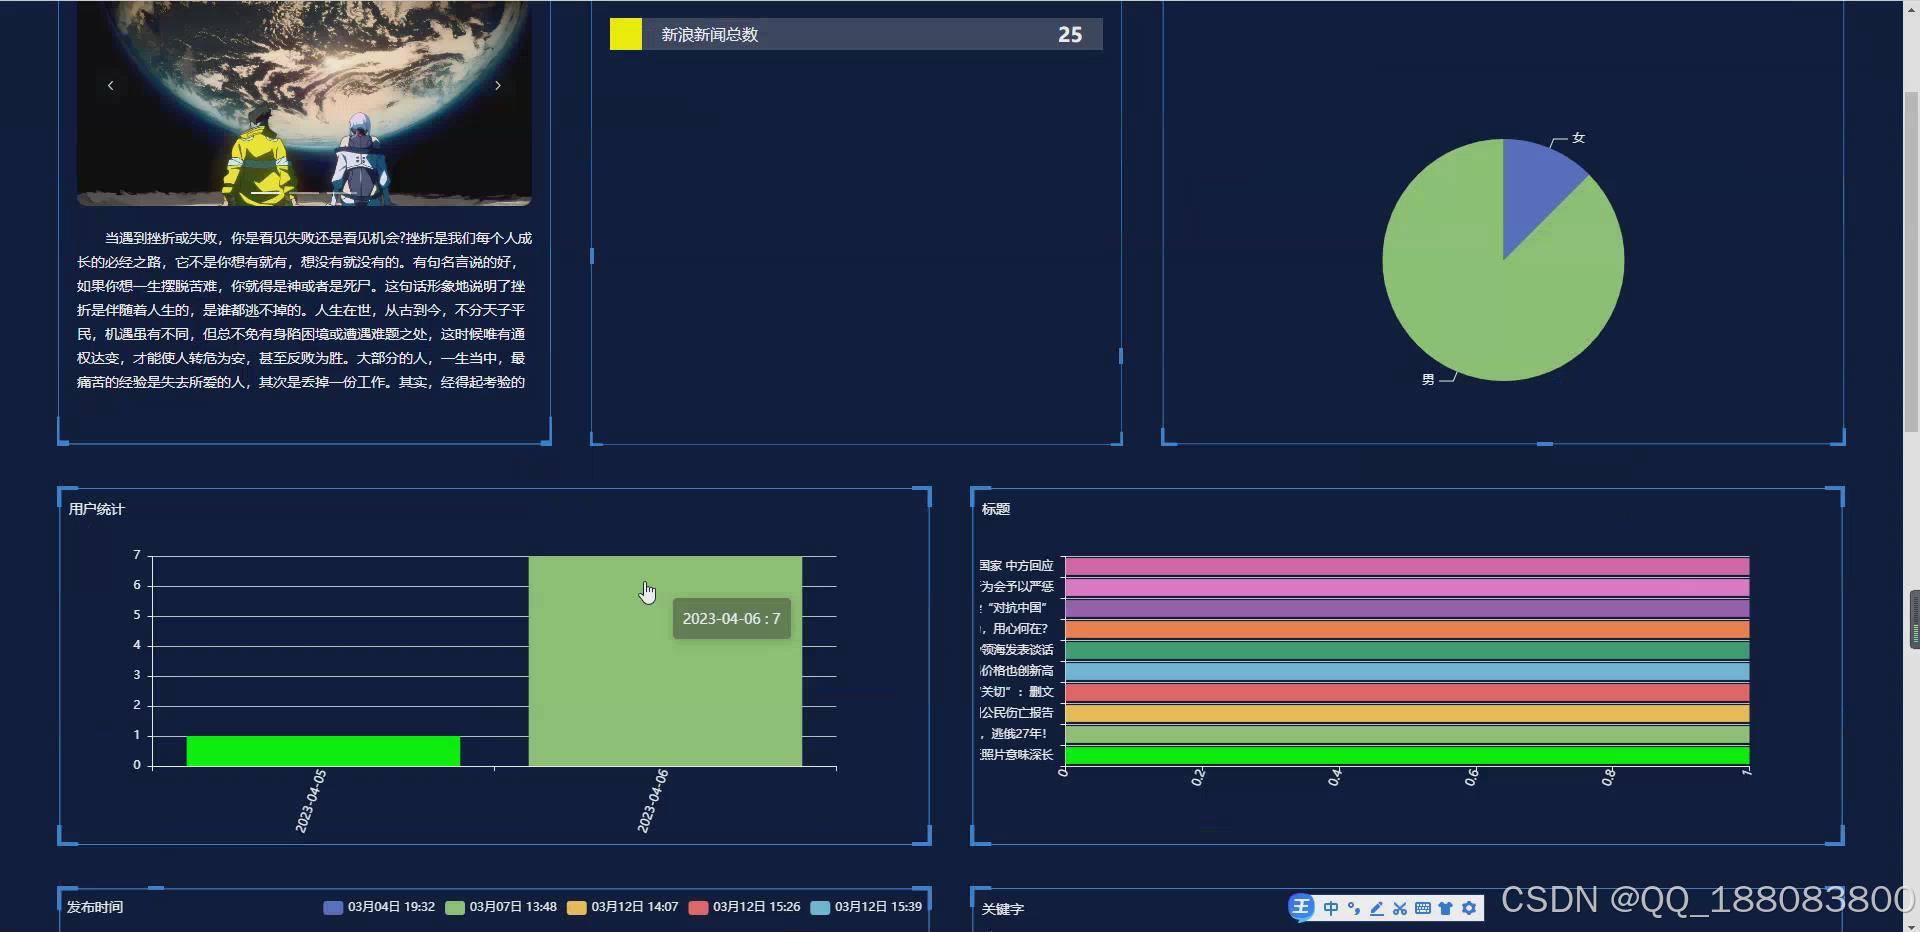Click the bright green bar 照片意味深长
The image size is (1920, 932).
[x=1407, y=755]
